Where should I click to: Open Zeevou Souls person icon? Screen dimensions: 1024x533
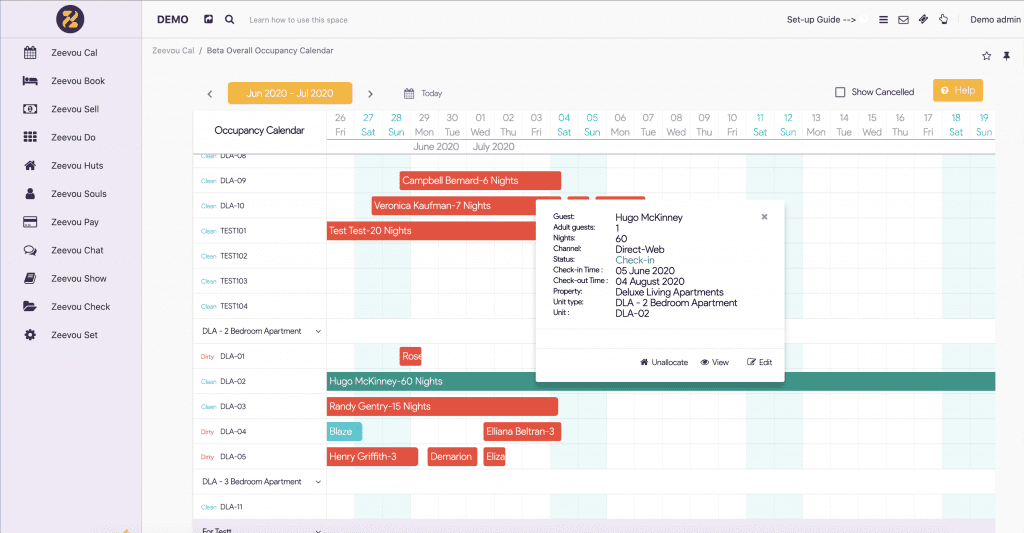pos(30,193)
